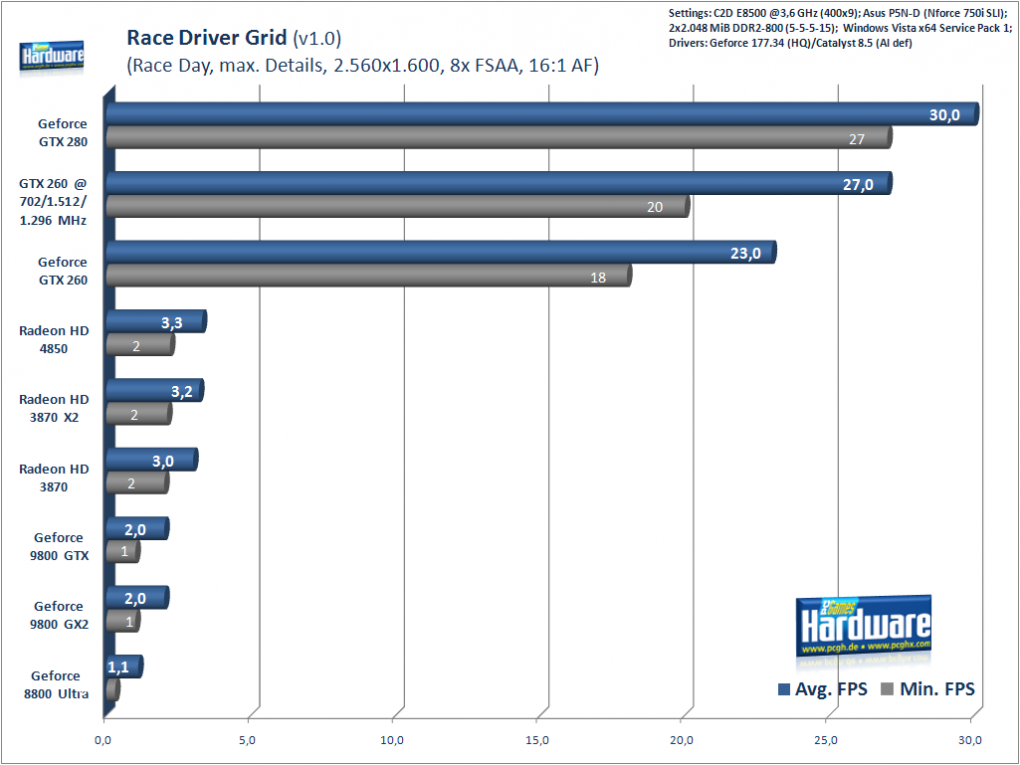The width and height of the screenshot is (1020, 765).
Task: Click the Geforce 9800 GX2 avg bar 2,0
Action: click(x=137, y=597)
